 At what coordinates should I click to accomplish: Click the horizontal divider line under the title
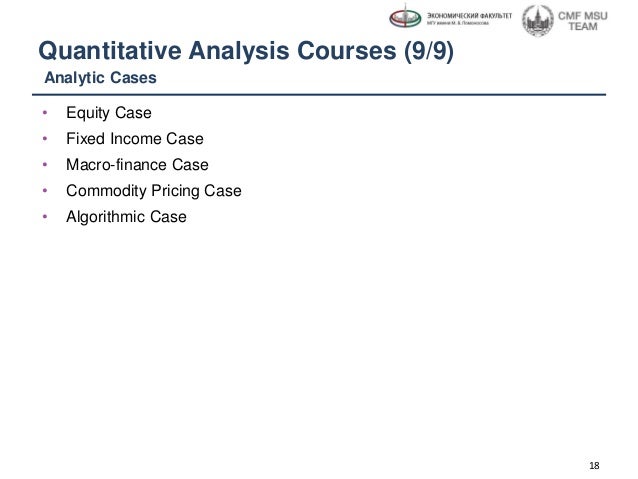pyautogui.click(x=319, y=95)
